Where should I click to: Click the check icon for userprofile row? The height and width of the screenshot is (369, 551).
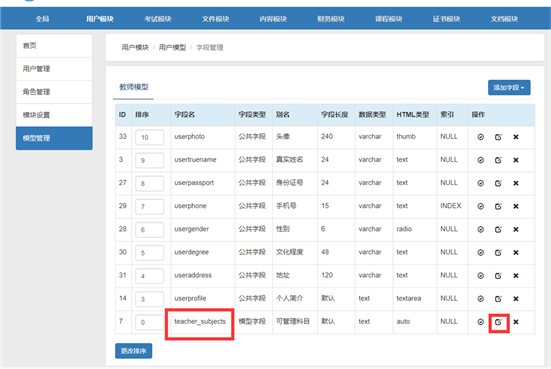480,299
